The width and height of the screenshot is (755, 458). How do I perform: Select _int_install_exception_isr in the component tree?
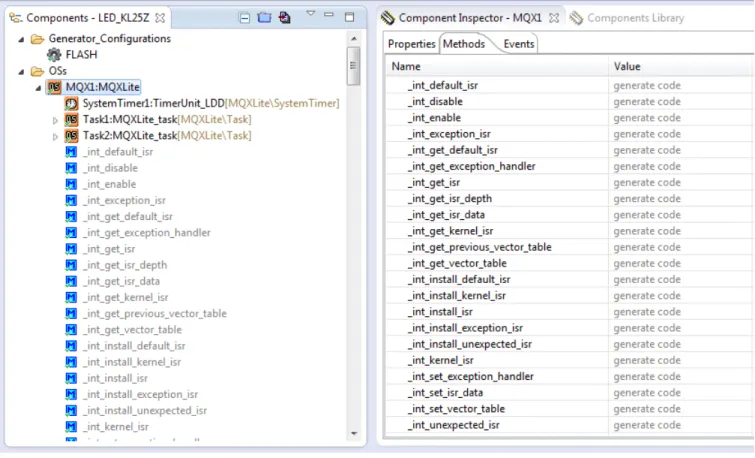point(140,394)
